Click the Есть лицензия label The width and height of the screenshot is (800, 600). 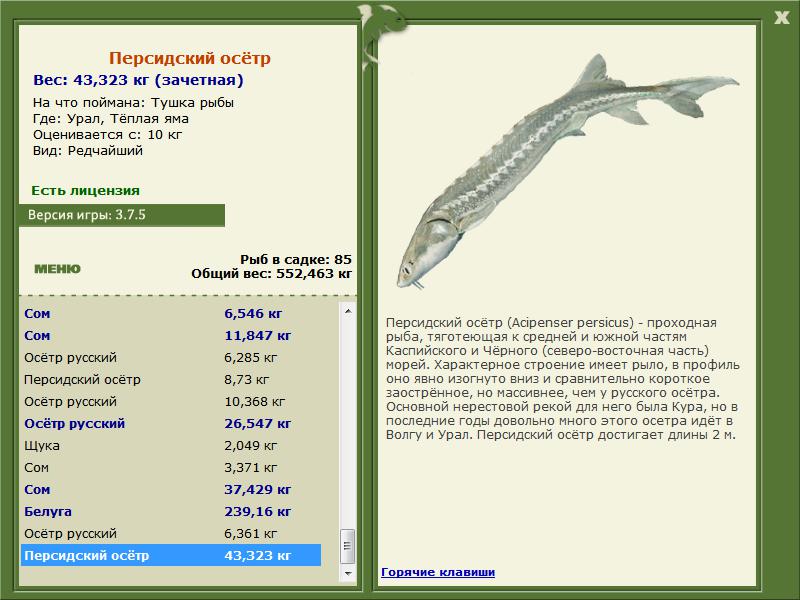point(85,190)
